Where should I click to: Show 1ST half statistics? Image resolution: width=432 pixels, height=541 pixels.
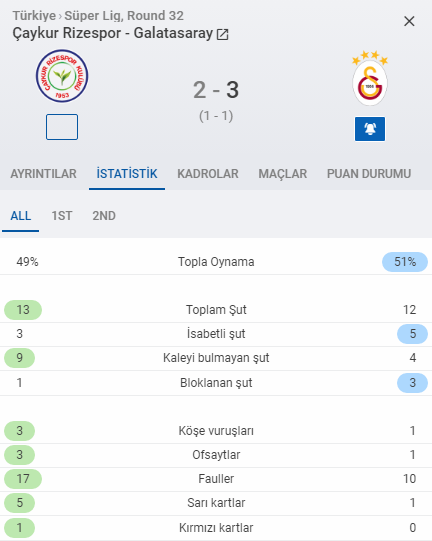tap(62, 216)
